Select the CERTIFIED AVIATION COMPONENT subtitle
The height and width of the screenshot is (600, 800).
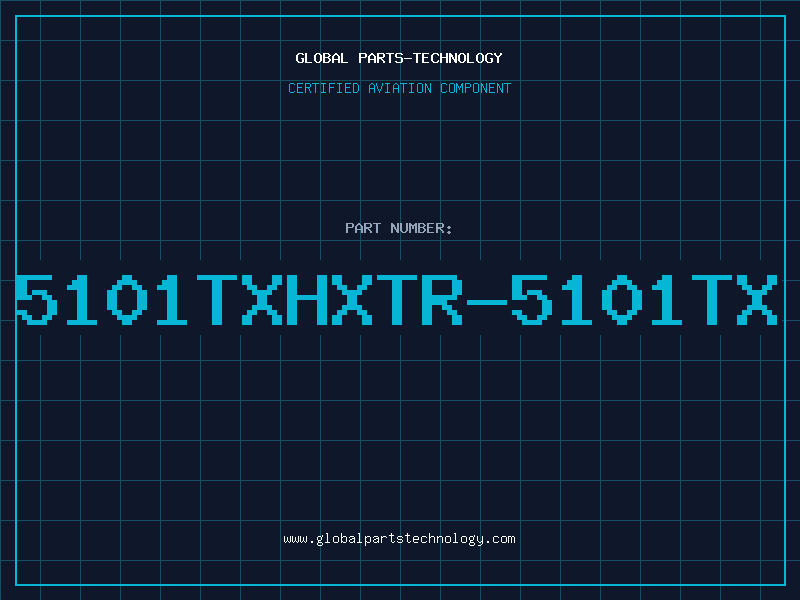pos(399,88)
